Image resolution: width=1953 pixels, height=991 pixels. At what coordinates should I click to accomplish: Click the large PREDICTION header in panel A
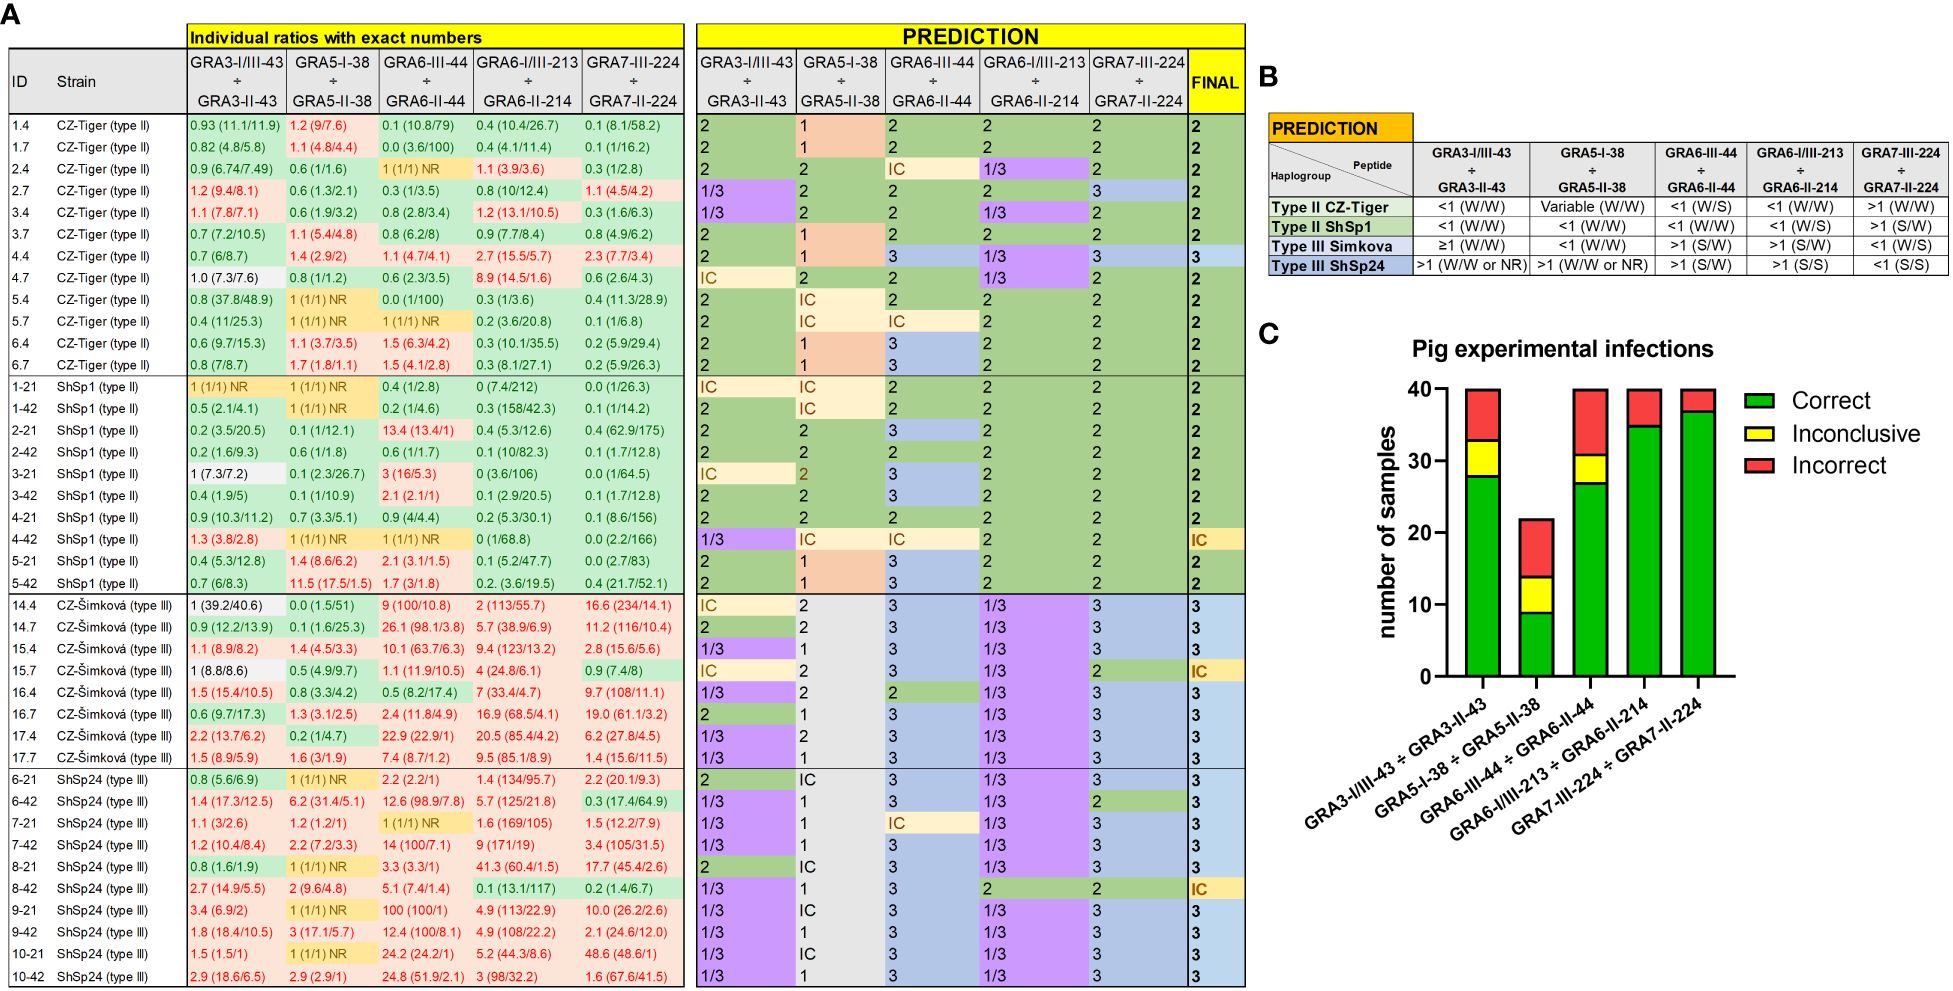click(970, 37)
